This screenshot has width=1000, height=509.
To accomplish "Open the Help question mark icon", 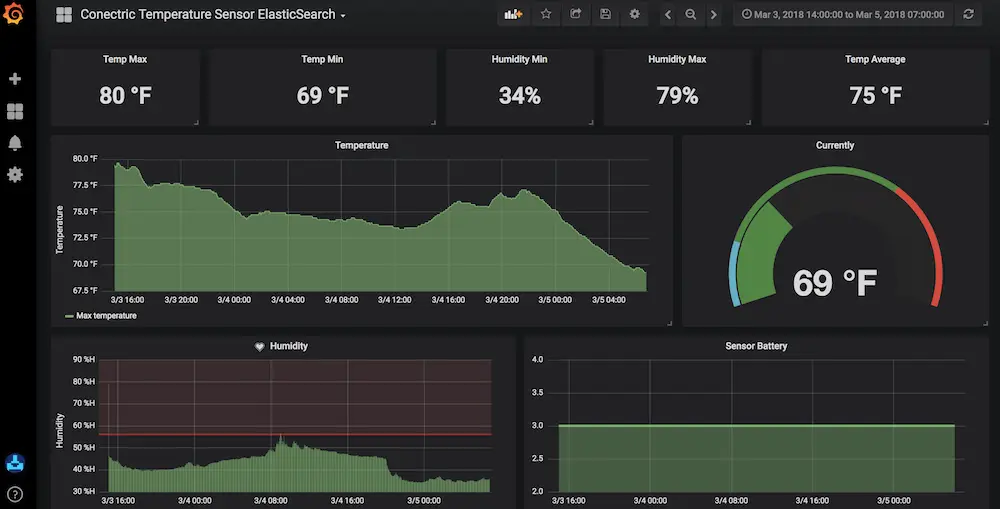I will pos(15,494).
